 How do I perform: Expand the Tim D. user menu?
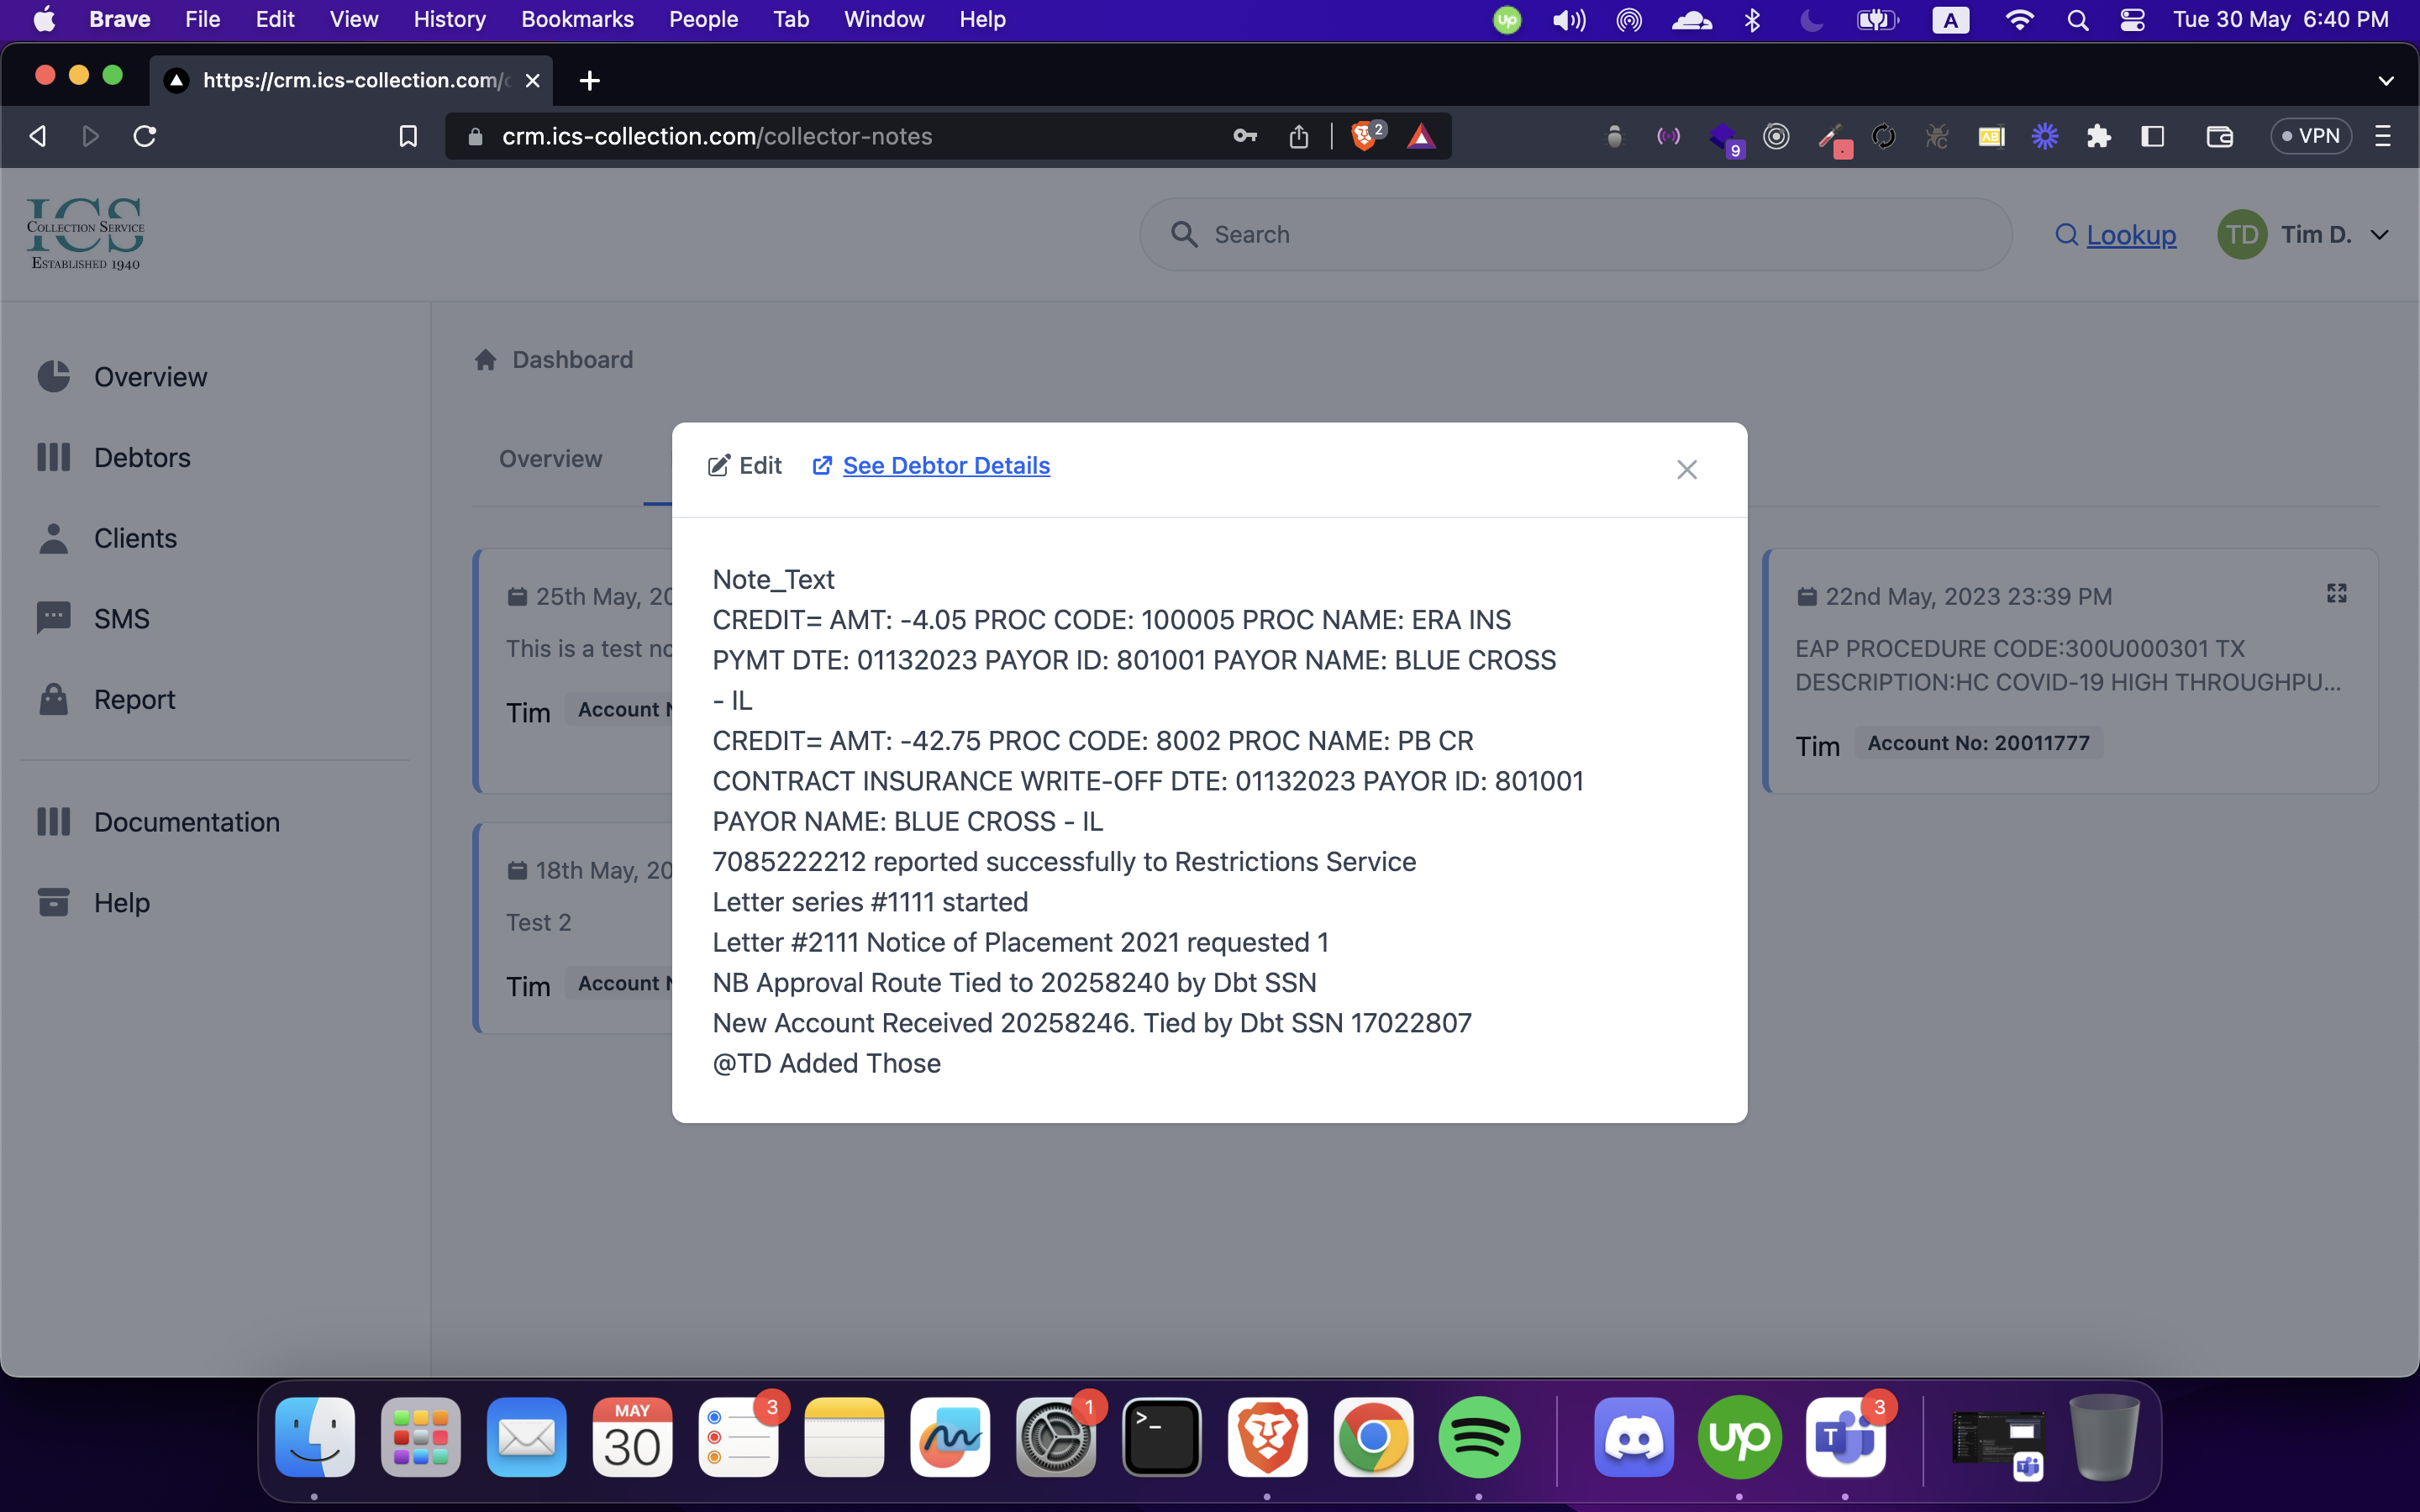(x=2379, y=235)
